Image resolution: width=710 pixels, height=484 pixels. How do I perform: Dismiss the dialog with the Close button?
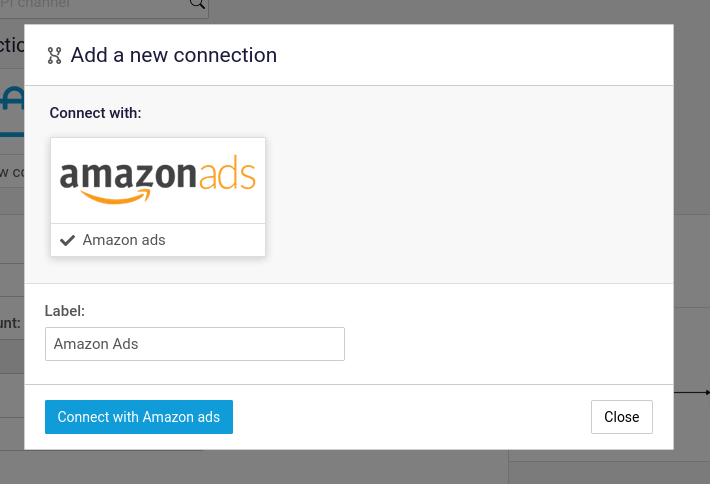622,417
